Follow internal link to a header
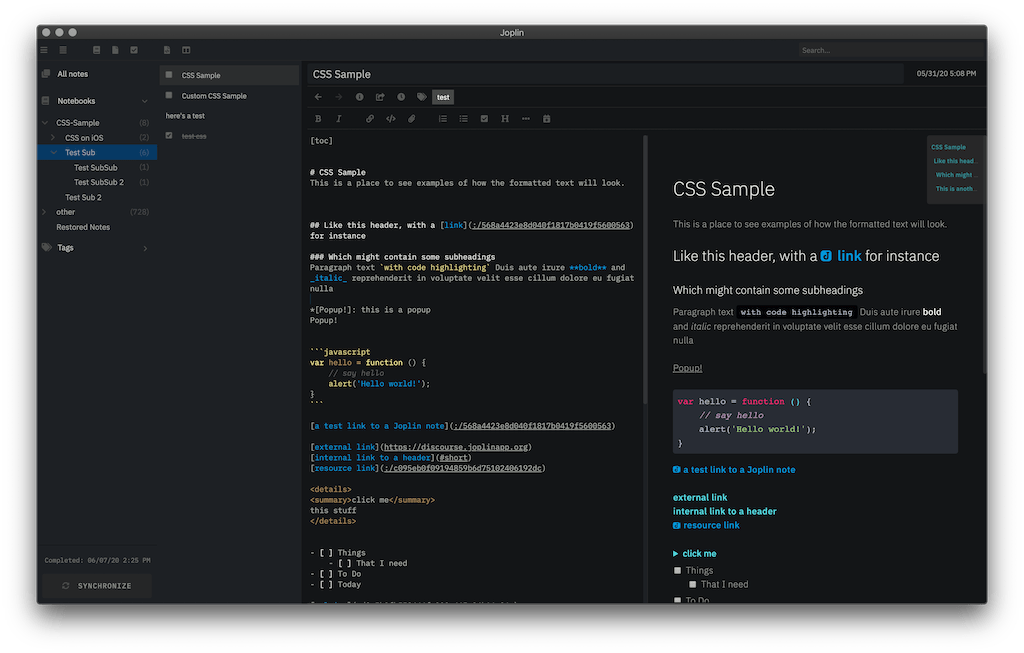 (x=724, y=511)
